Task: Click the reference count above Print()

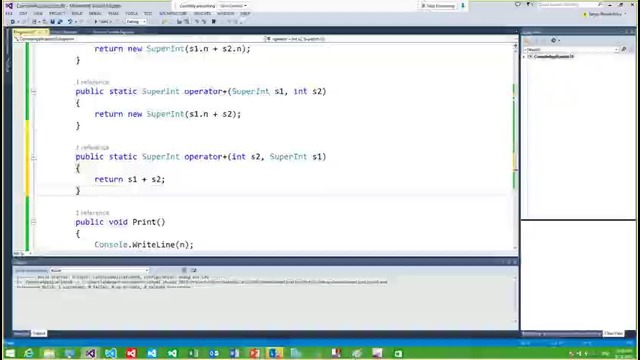Action: 92,213
